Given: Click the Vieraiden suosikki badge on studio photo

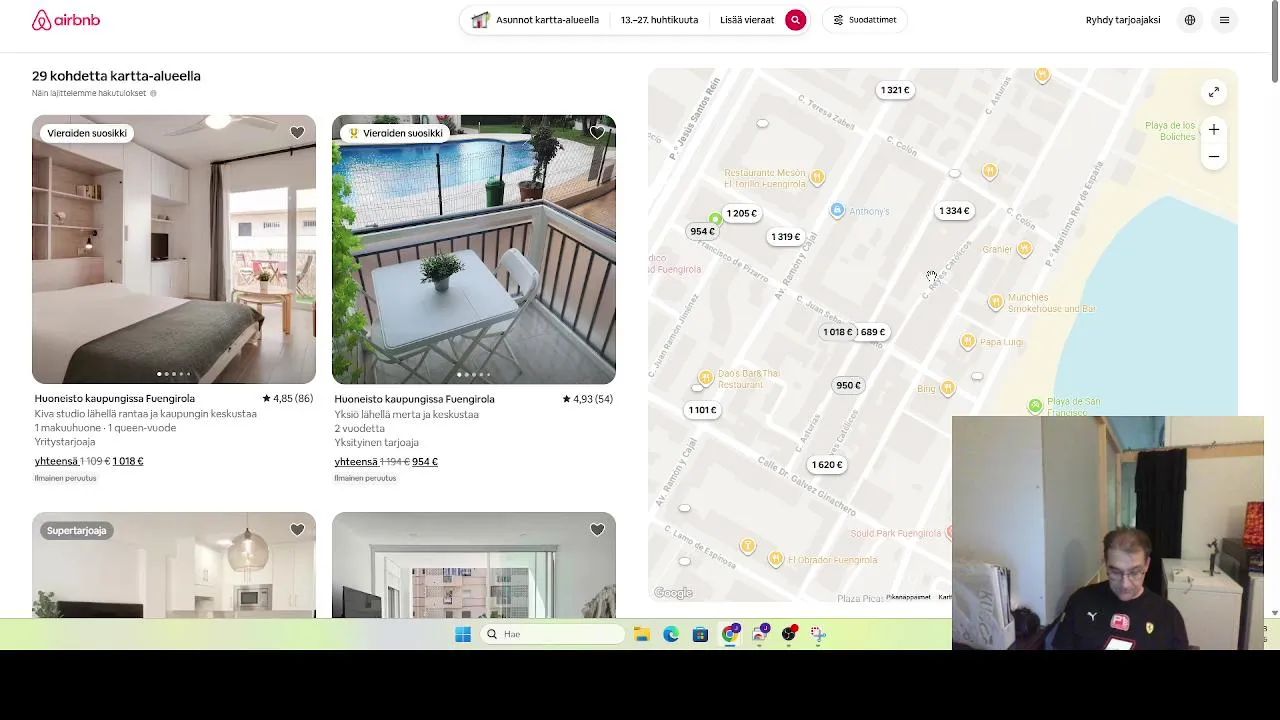Looking at the screenshot, I should click(87, 133).
